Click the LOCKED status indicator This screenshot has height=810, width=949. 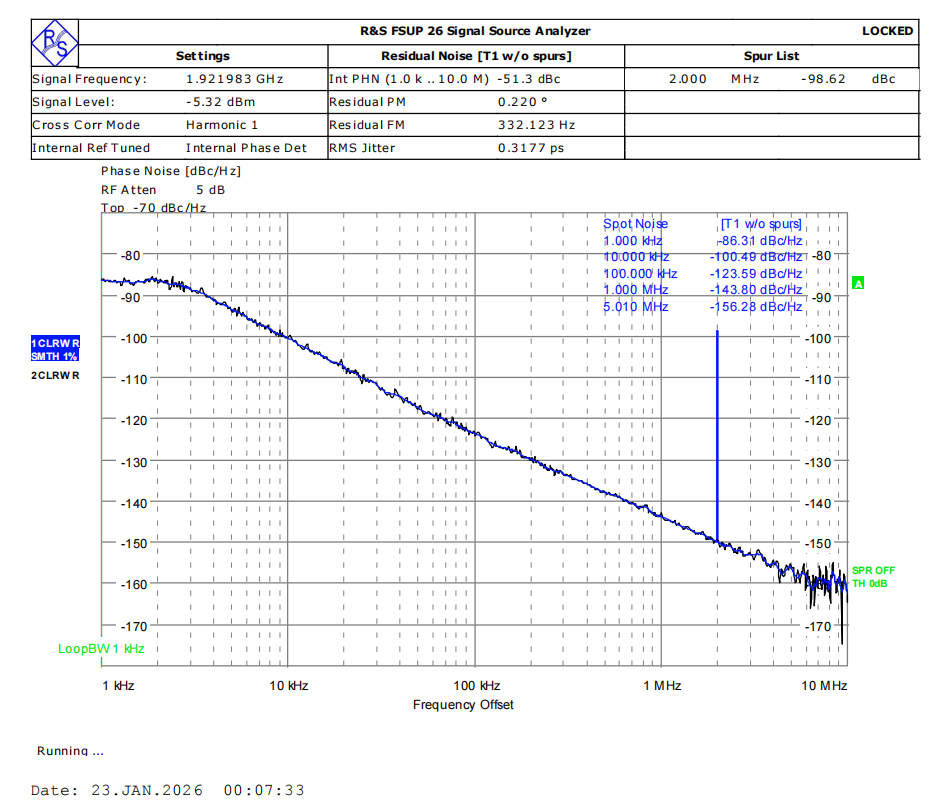coord(887,31)
